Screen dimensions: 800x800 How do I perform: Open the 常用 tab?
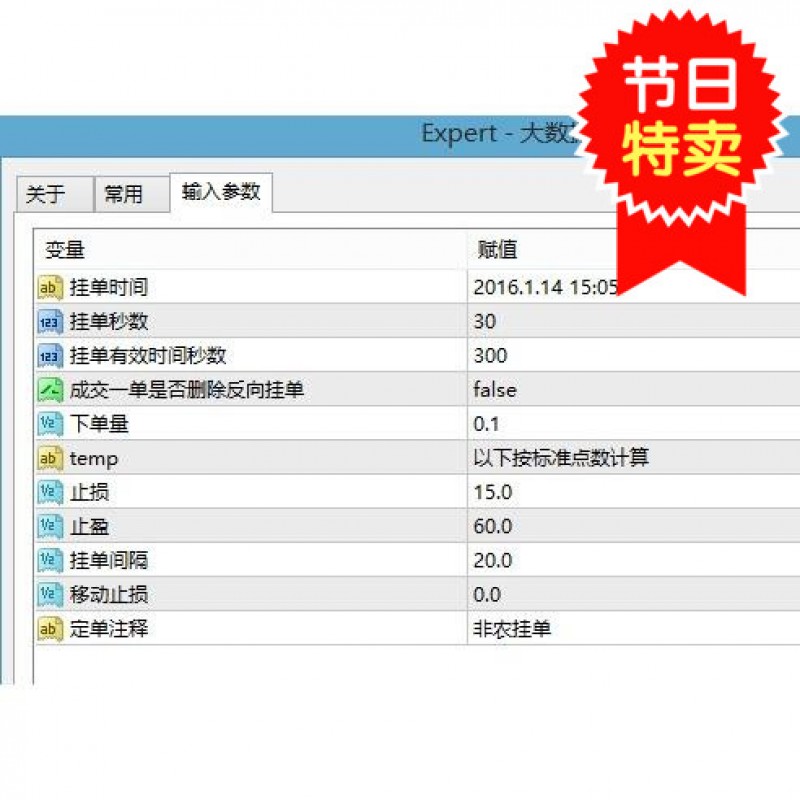click(124, 195)
